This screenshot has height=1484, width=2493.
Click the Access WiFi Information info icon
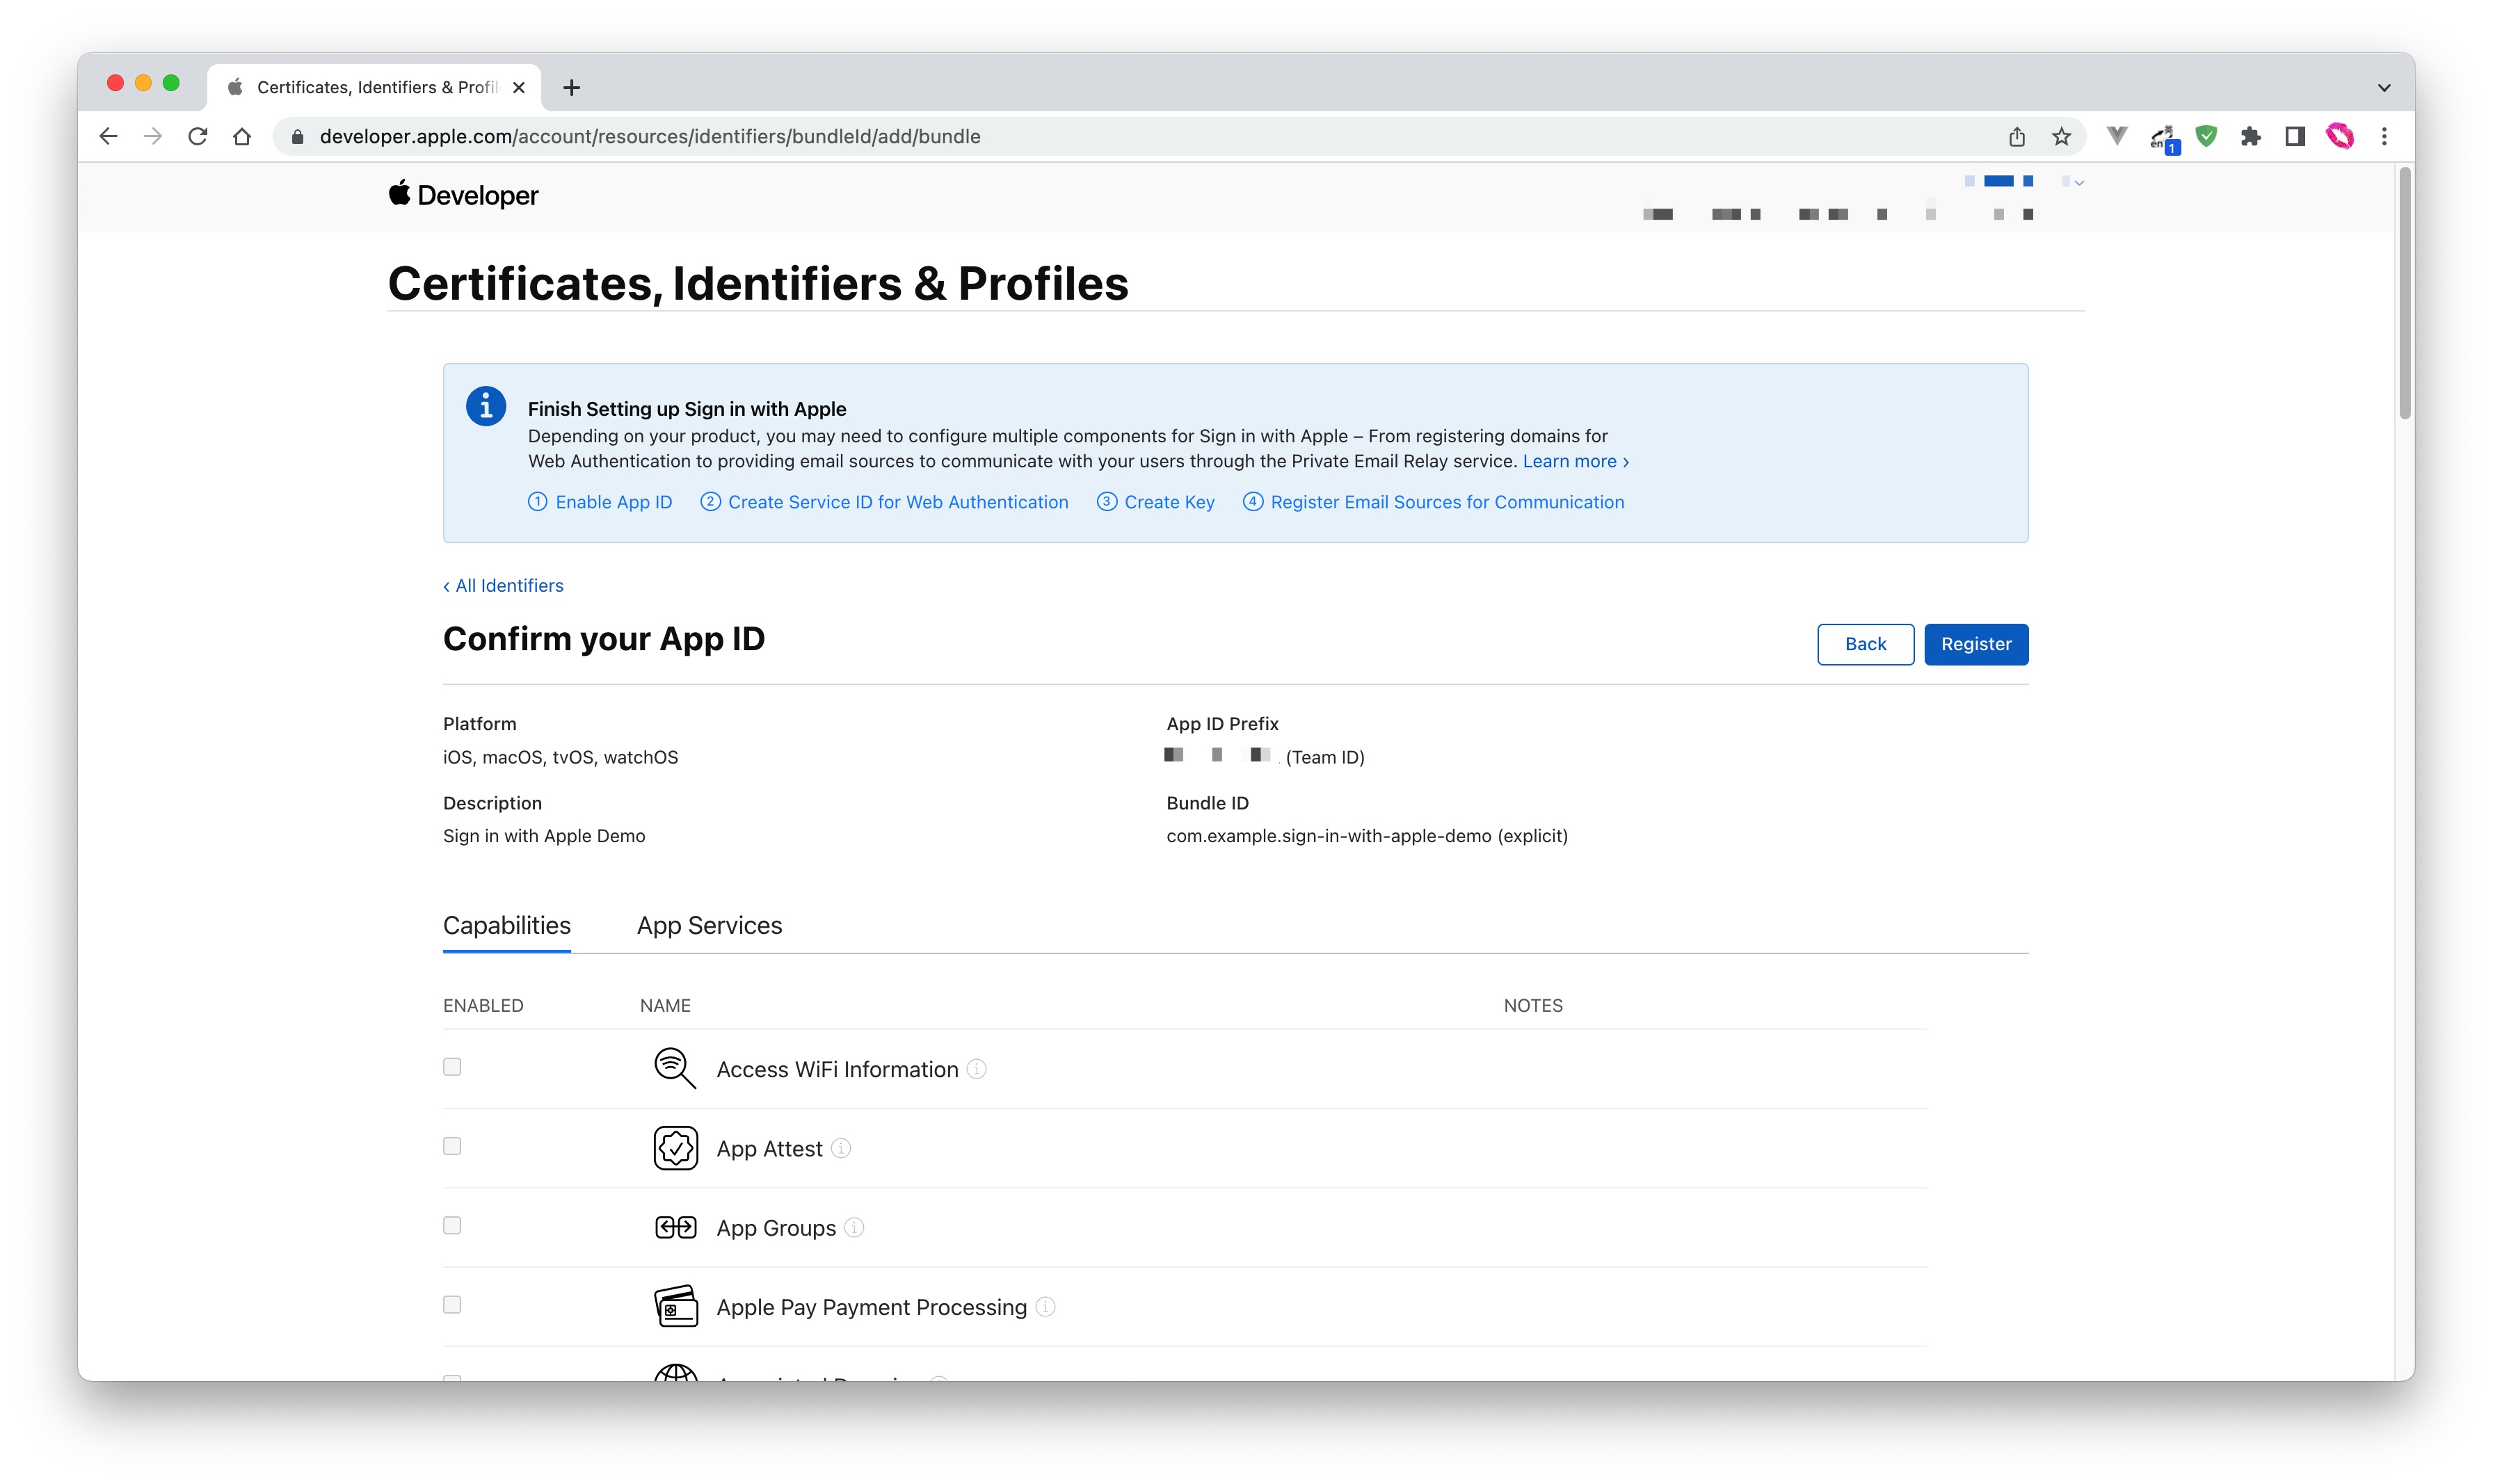point(977,1069)
